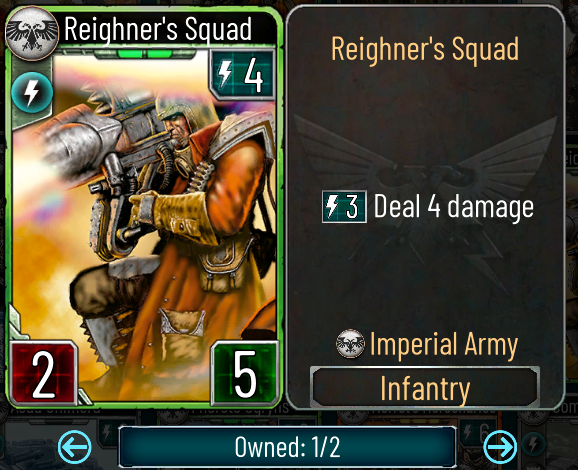Click the card title bar Reighner's Squad
This screenshot has width=578, height=470.
pos(158,29)
